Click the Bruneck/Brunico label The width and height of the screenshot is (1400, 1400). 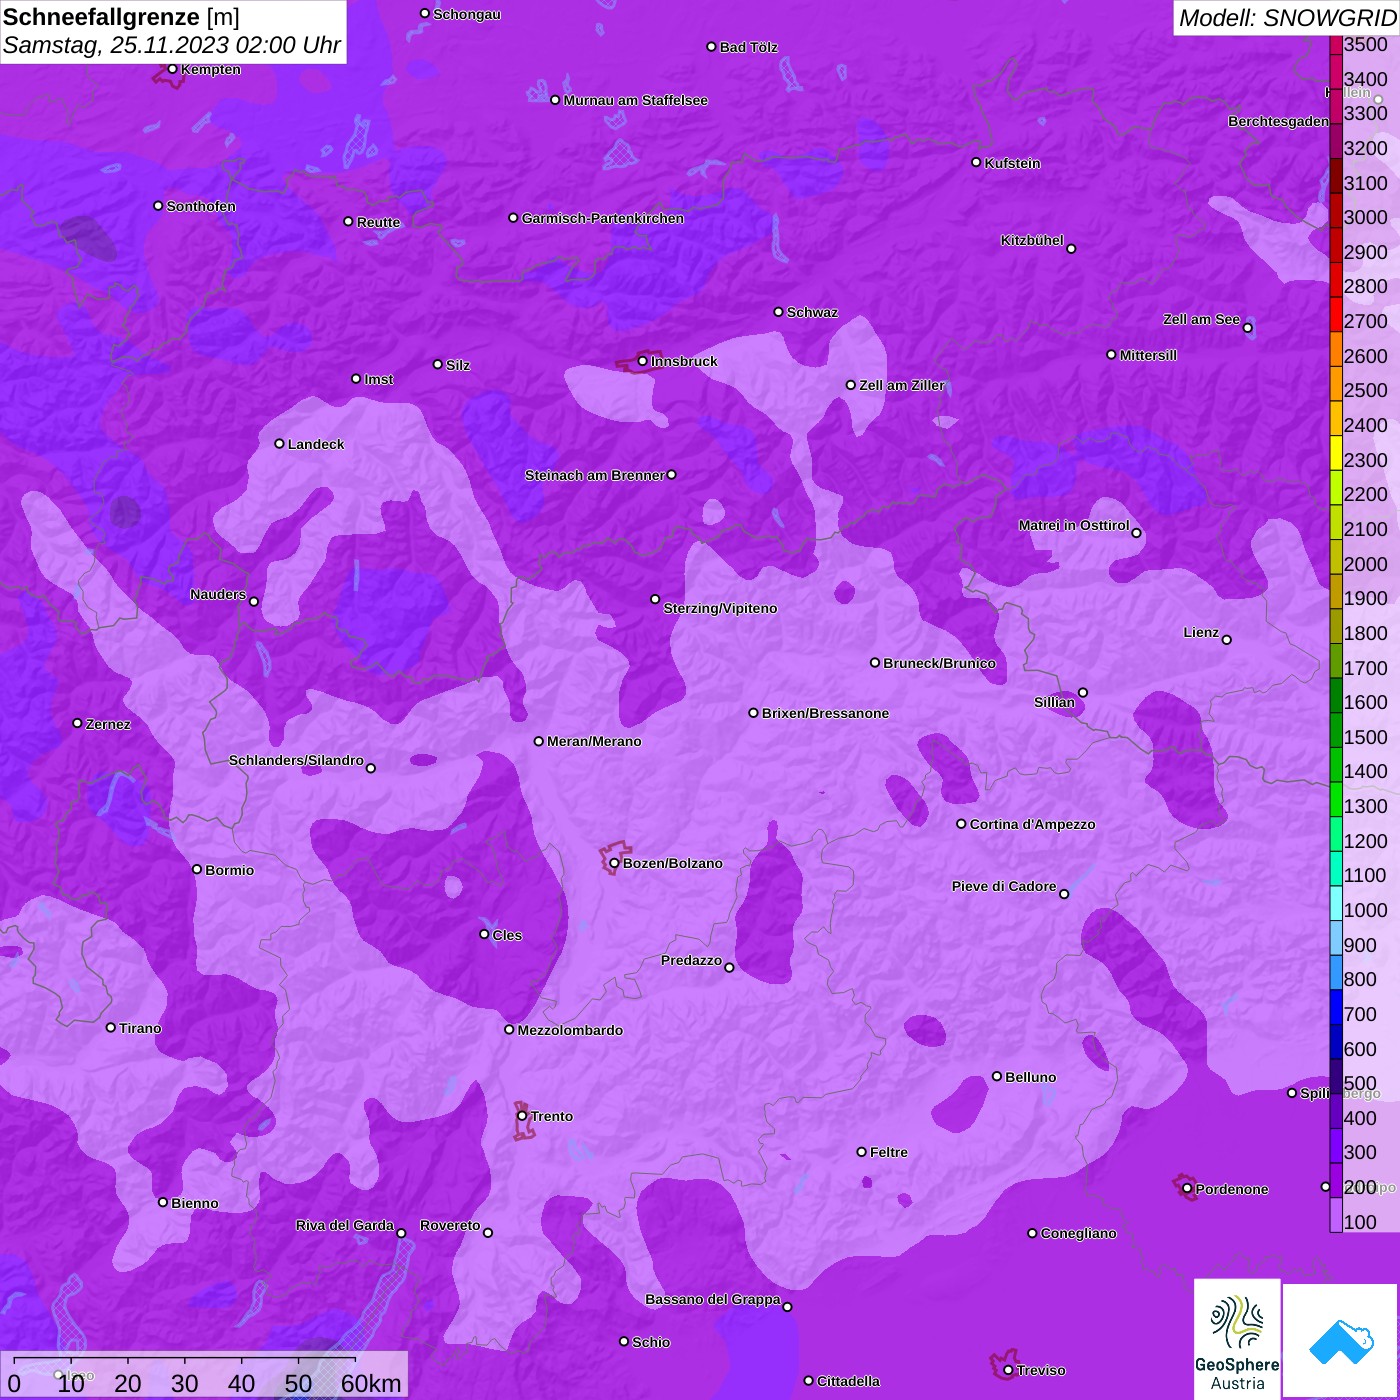(x=939, y=663)
